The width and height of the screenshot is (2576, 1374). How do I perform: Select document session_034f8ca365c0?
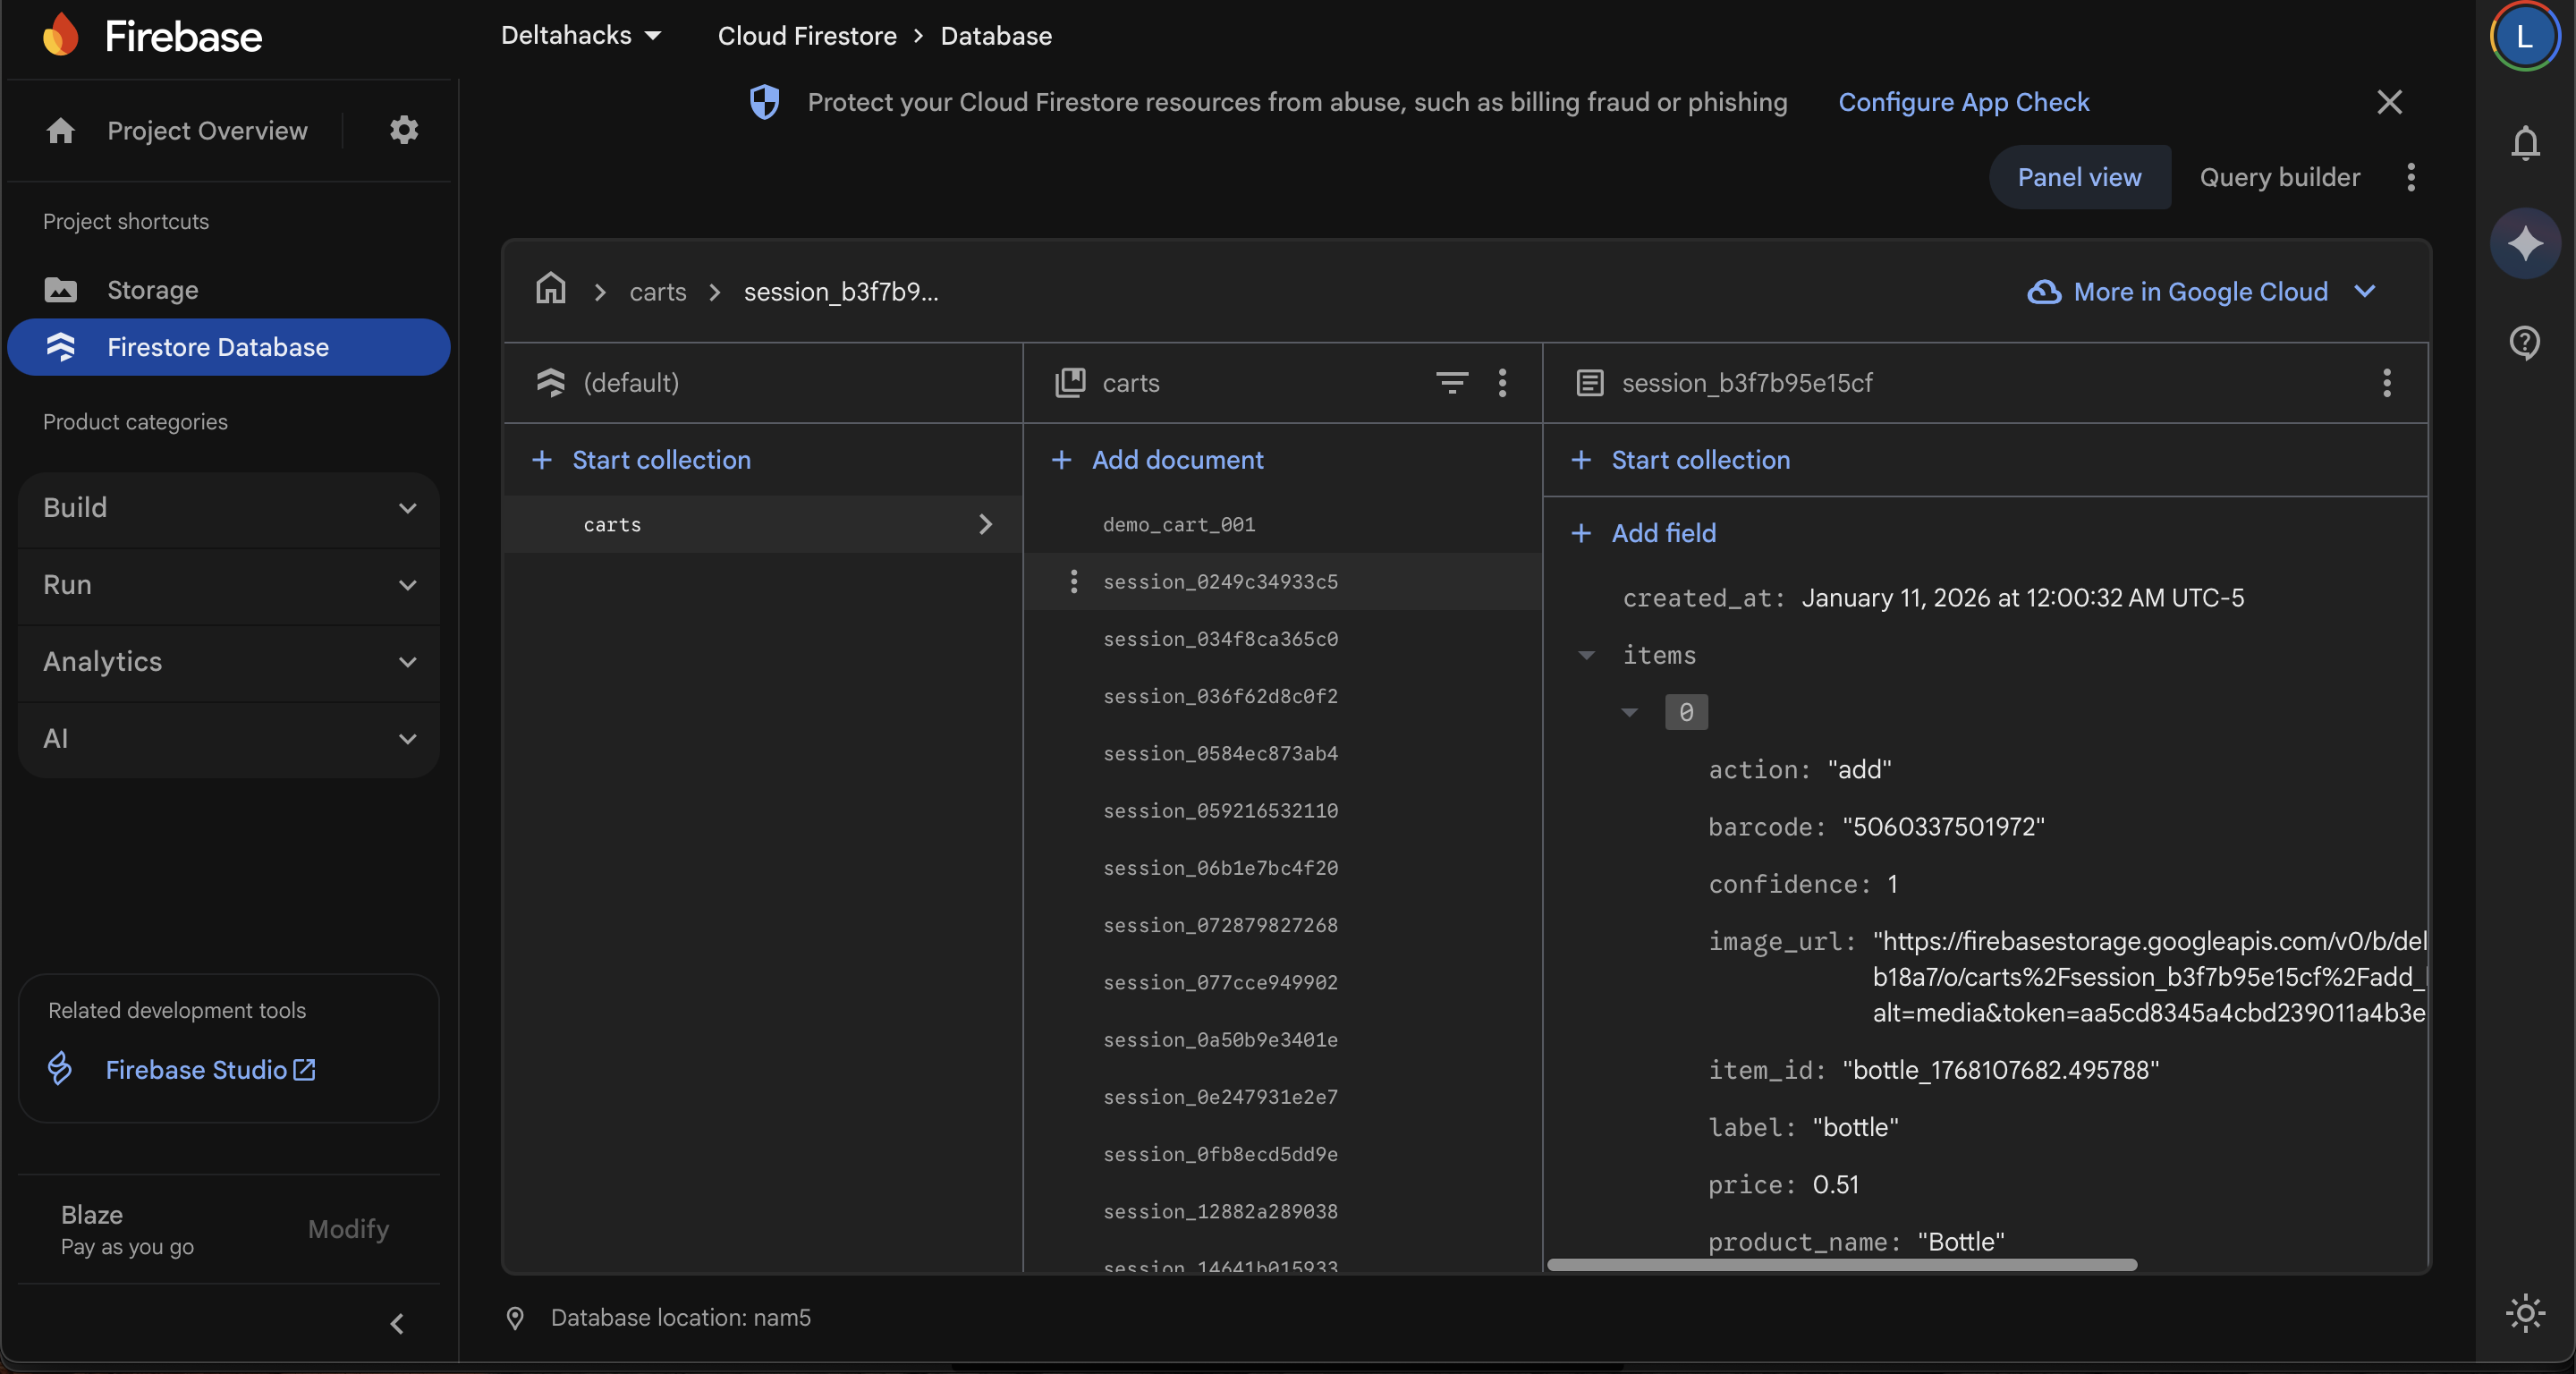tap(1219, 639)
